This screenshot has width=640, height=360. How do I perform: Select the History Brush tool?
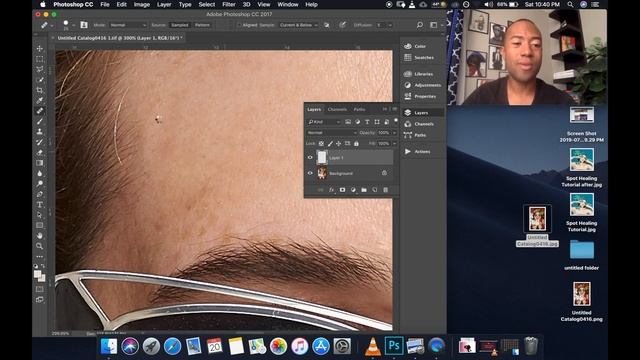point(40,142)
